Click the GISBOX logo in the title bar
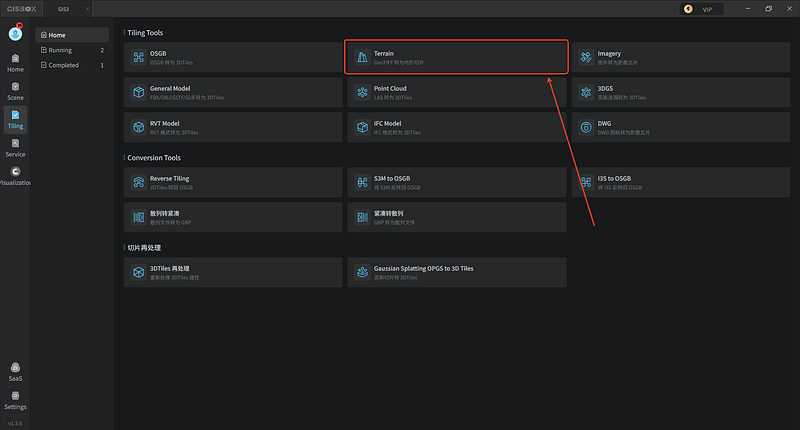Viewport: 800px width, 430px height. coord(21,9)
